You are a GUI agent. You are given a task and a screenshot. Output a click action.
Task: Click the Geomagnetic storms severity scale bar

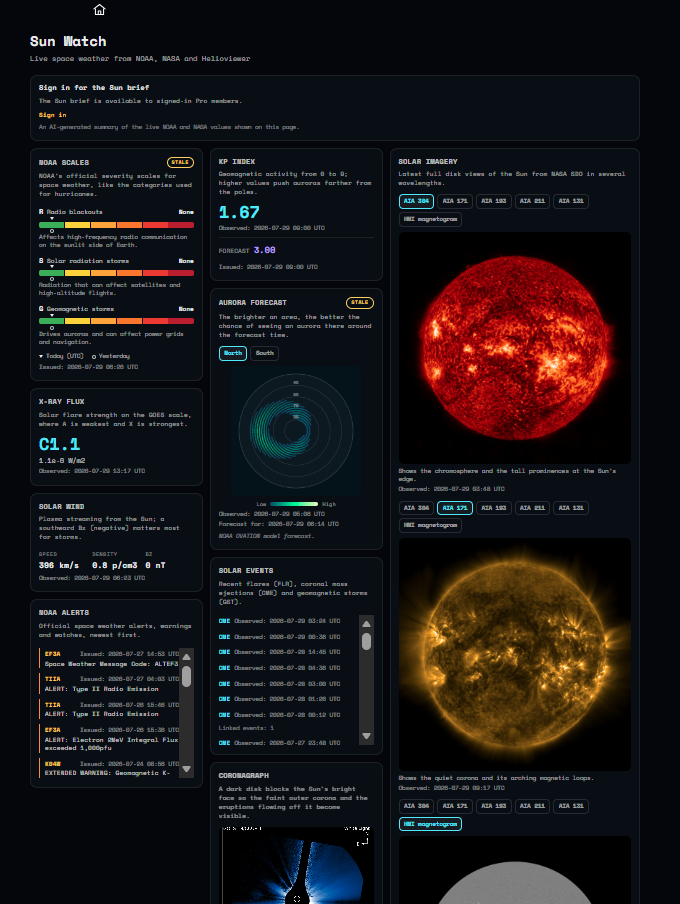coord(117,321)
